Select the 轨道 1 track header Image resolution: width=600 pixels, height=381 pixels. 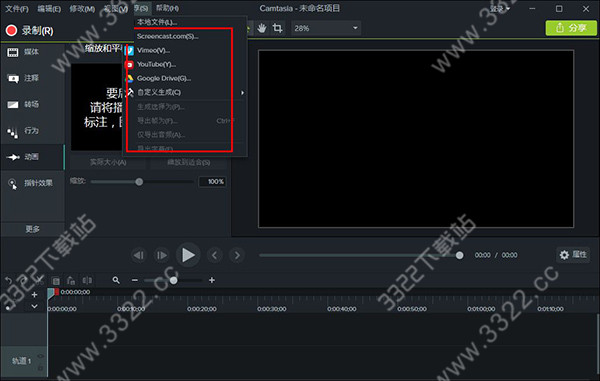(24, 361)
